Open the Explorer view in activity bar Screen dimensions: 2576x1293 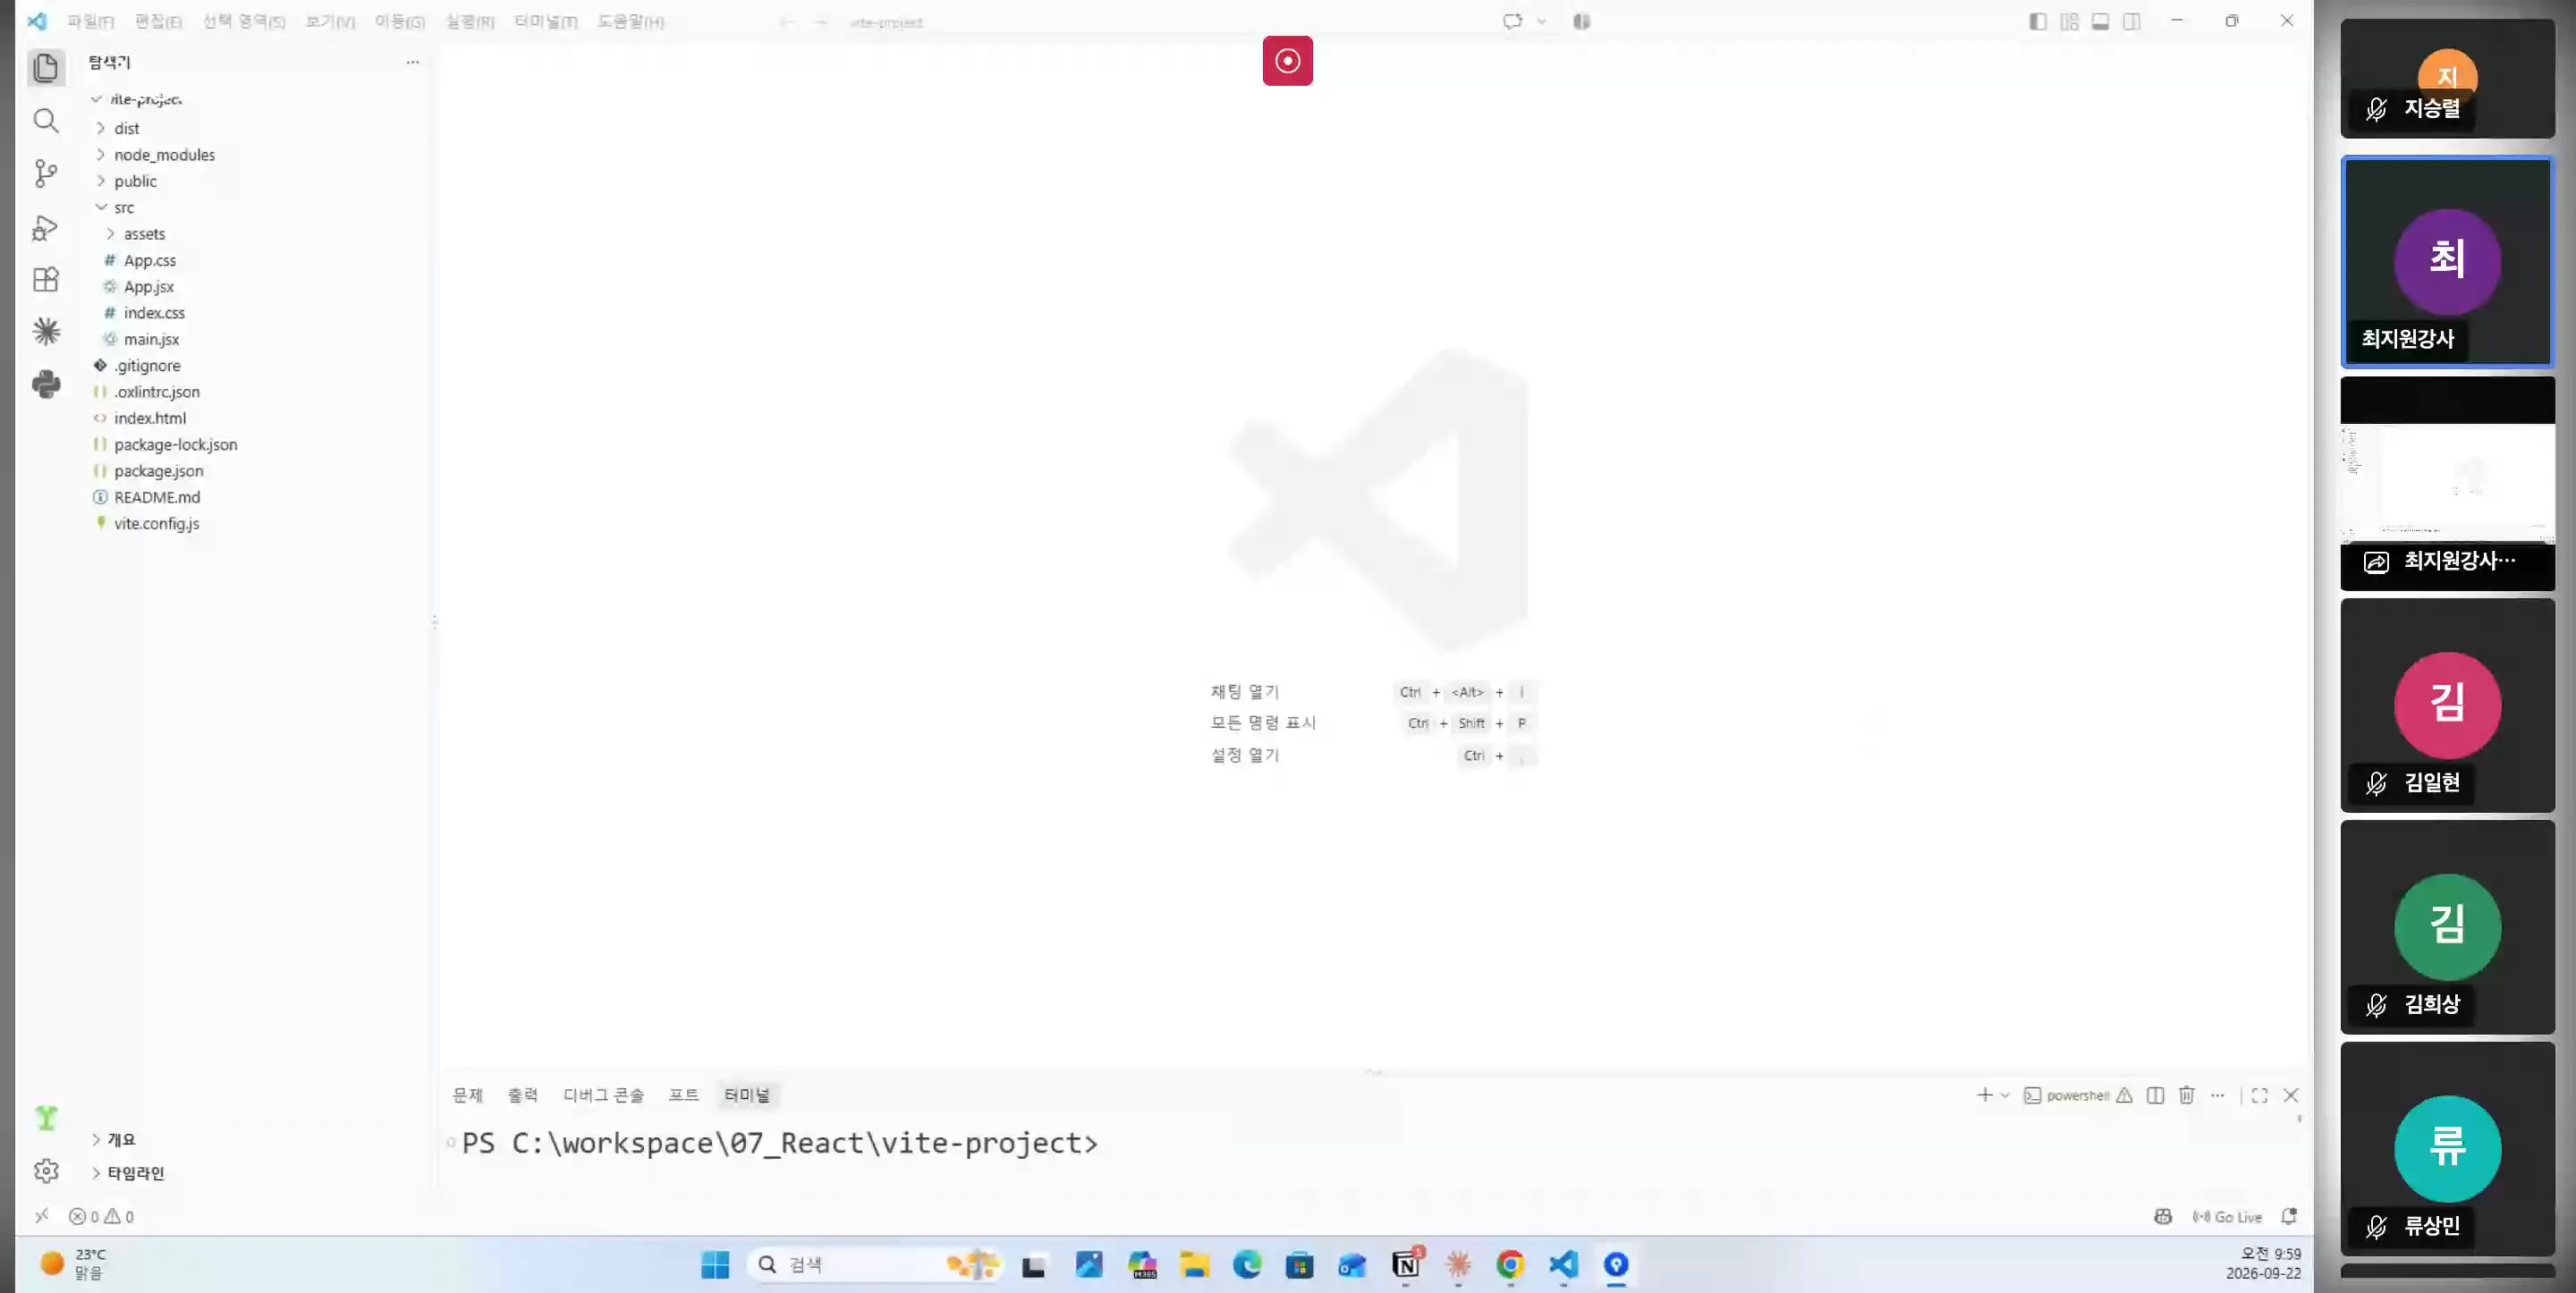(x=46, y=68)
